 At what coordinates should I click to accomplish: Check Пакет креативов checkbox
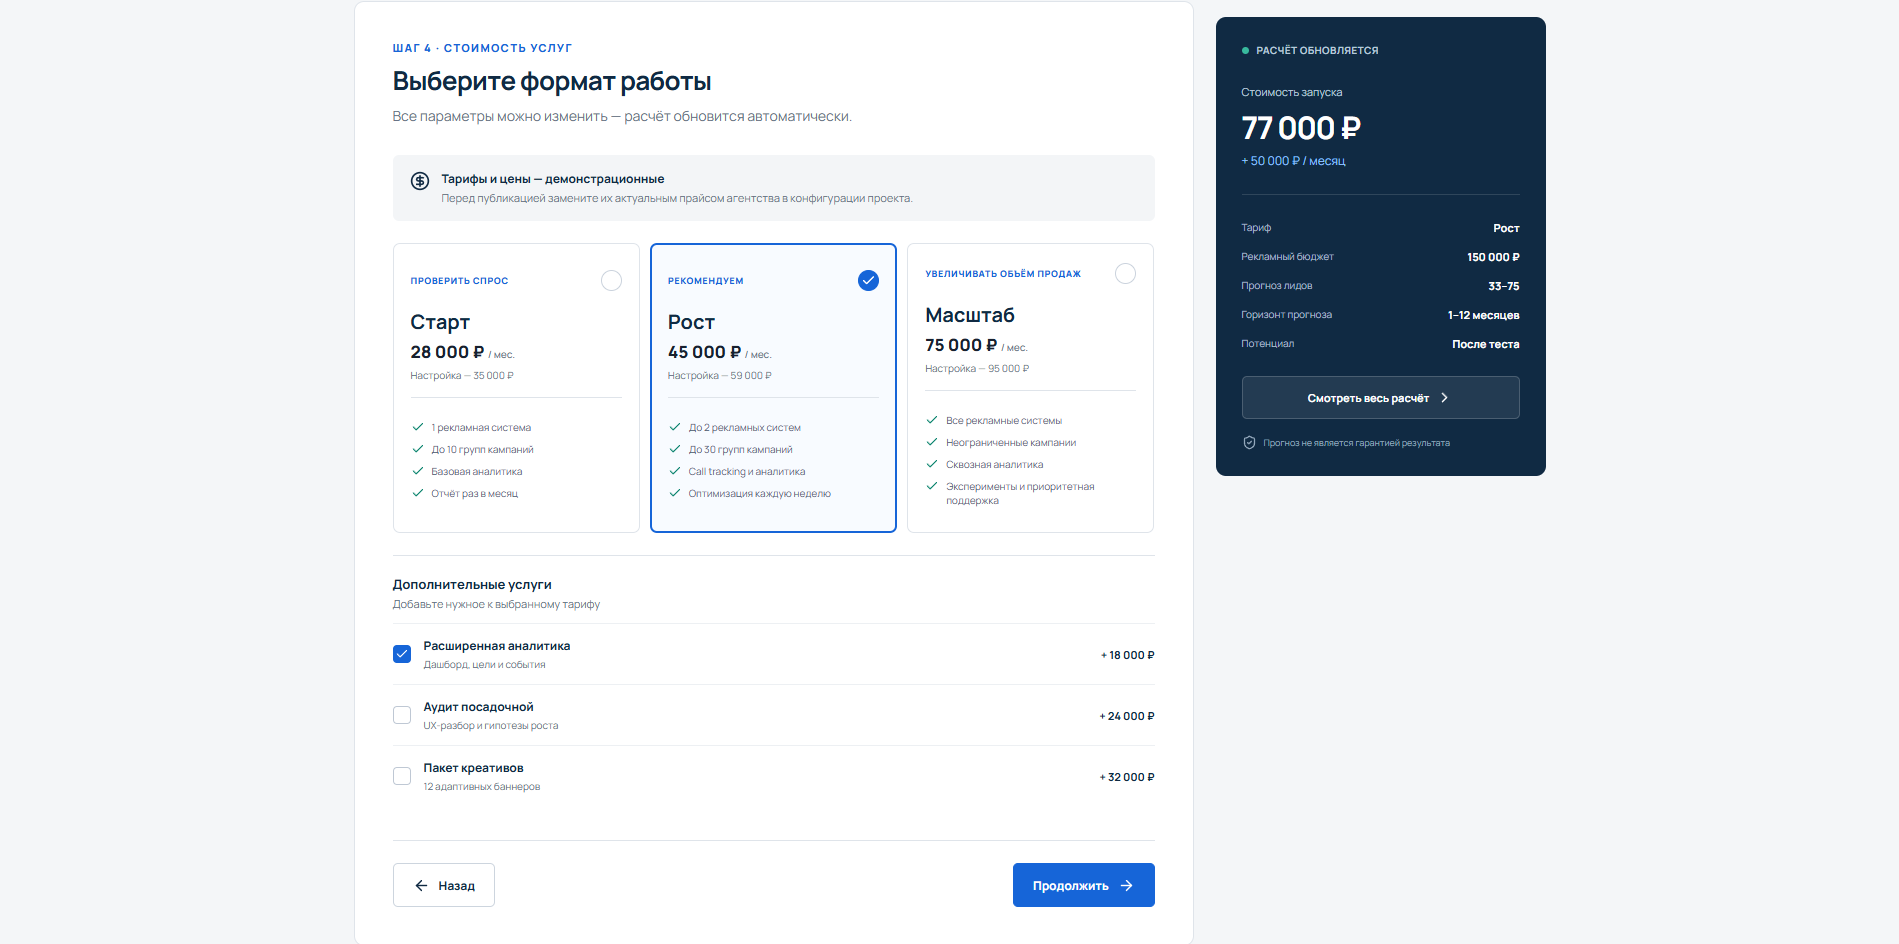click(402, 776)
